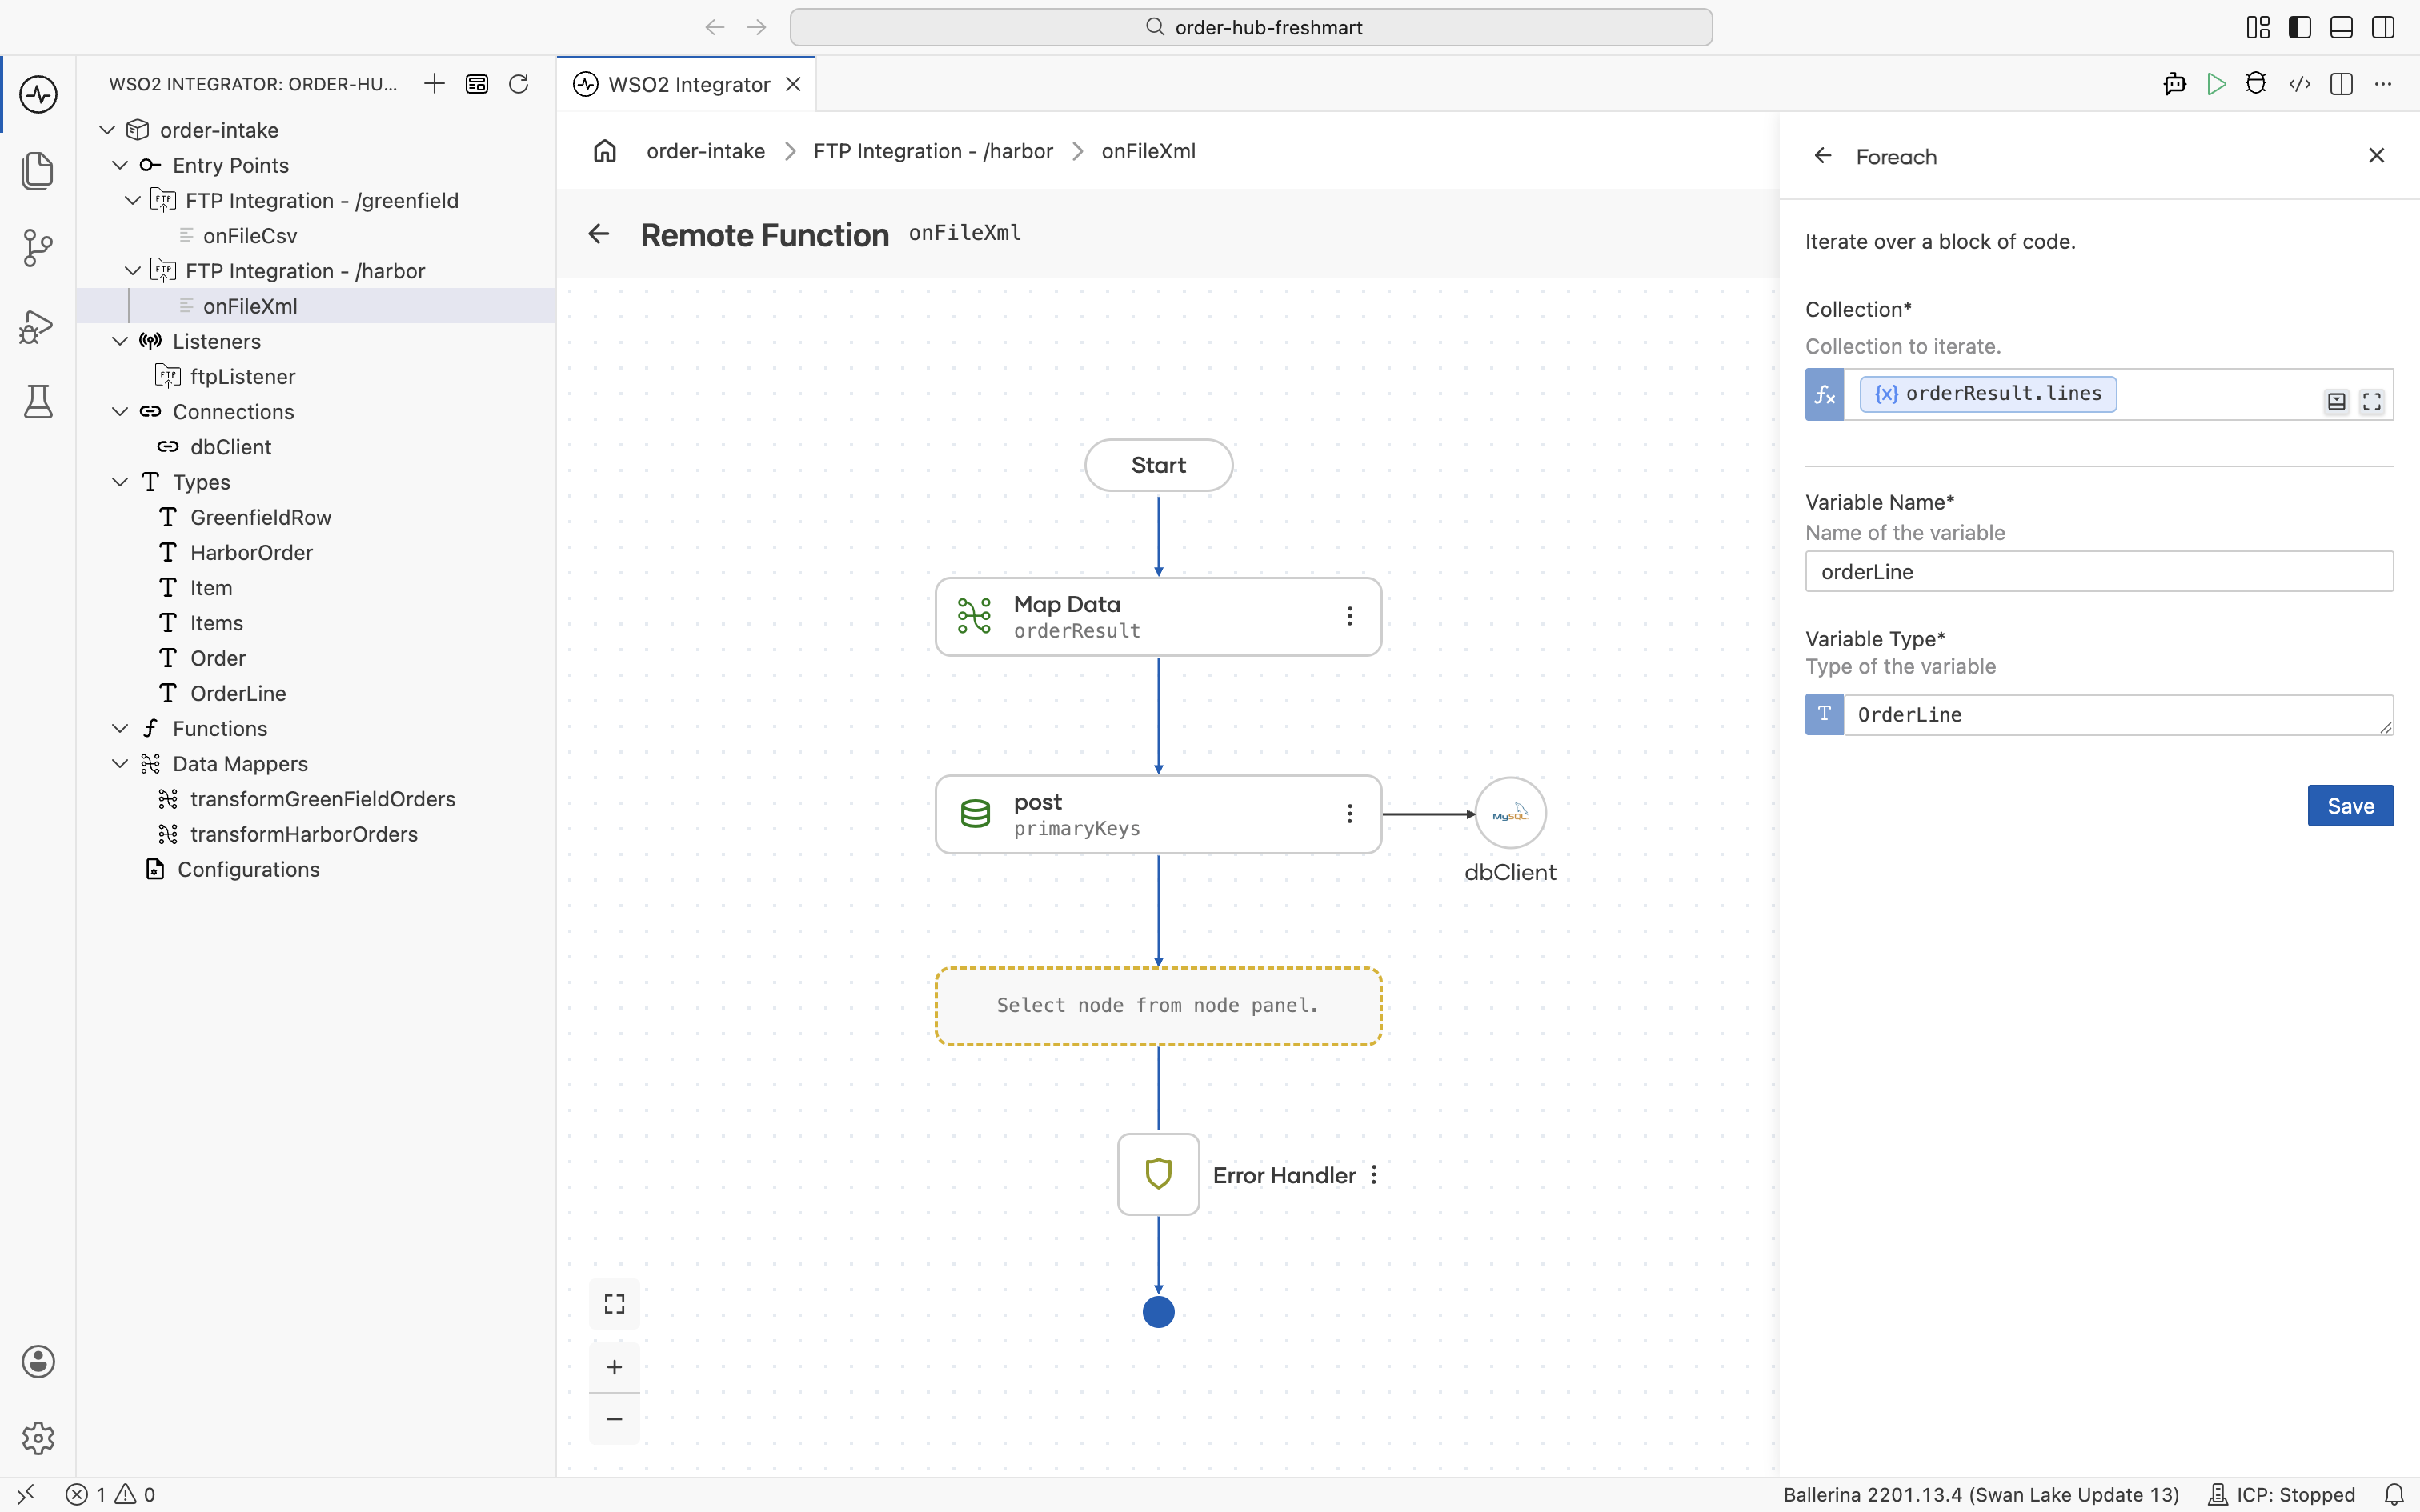This screenshot has width=2420, height=1512.
Task: Collapse the order-intake project node
Action: click(107, 130)
